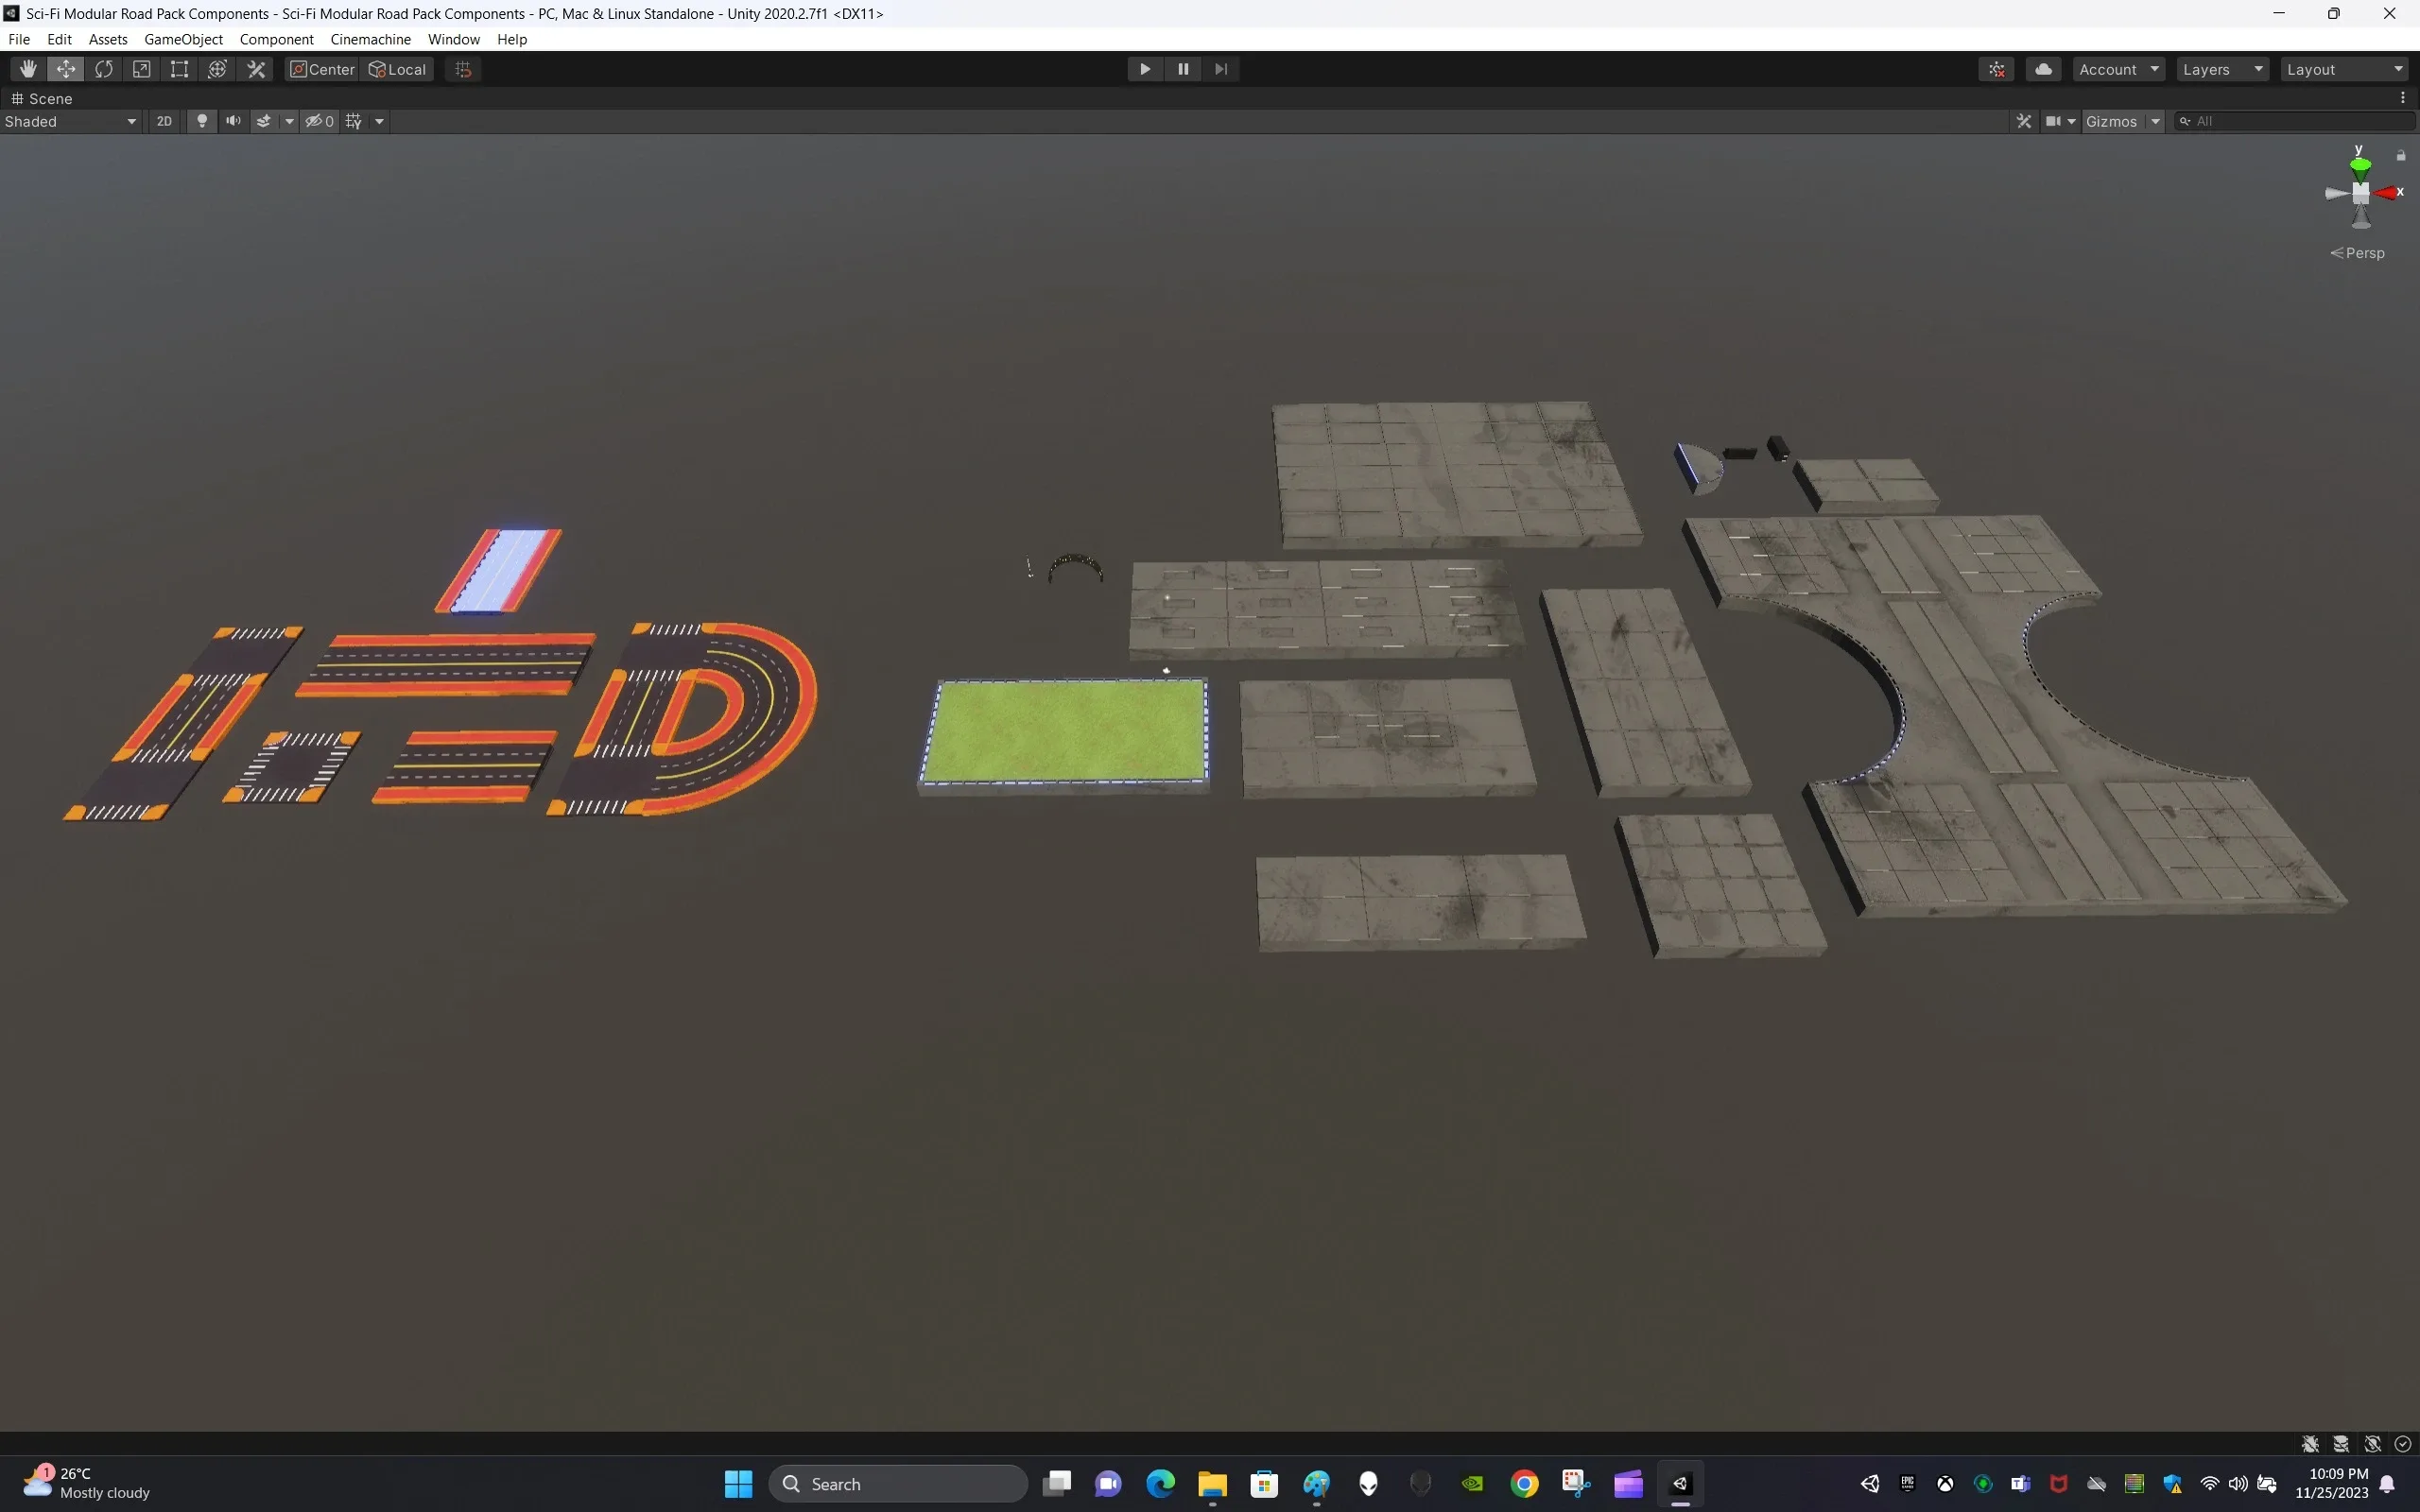Open Unity Cloud services via cloud icon
Screen dimensions: 2420x1512
(x=2044, y=68)
